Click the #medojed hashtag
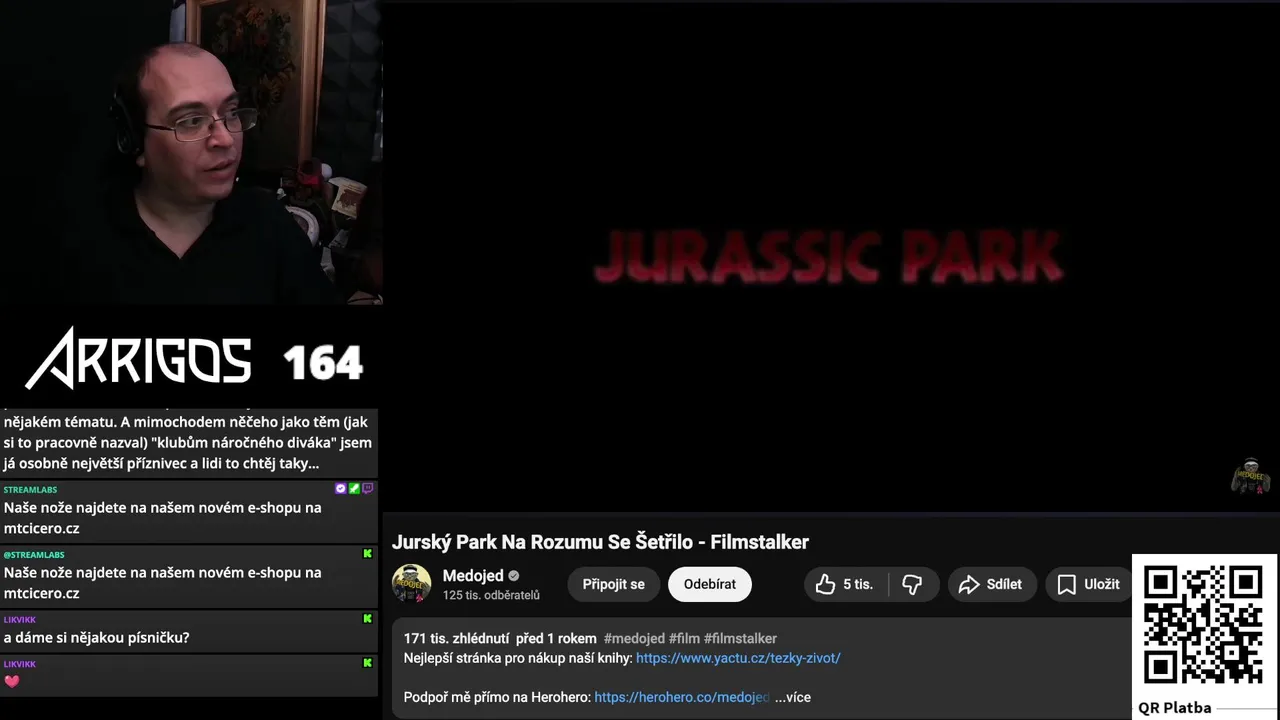This screenshot has height=720, width=1280. (634, 638)
